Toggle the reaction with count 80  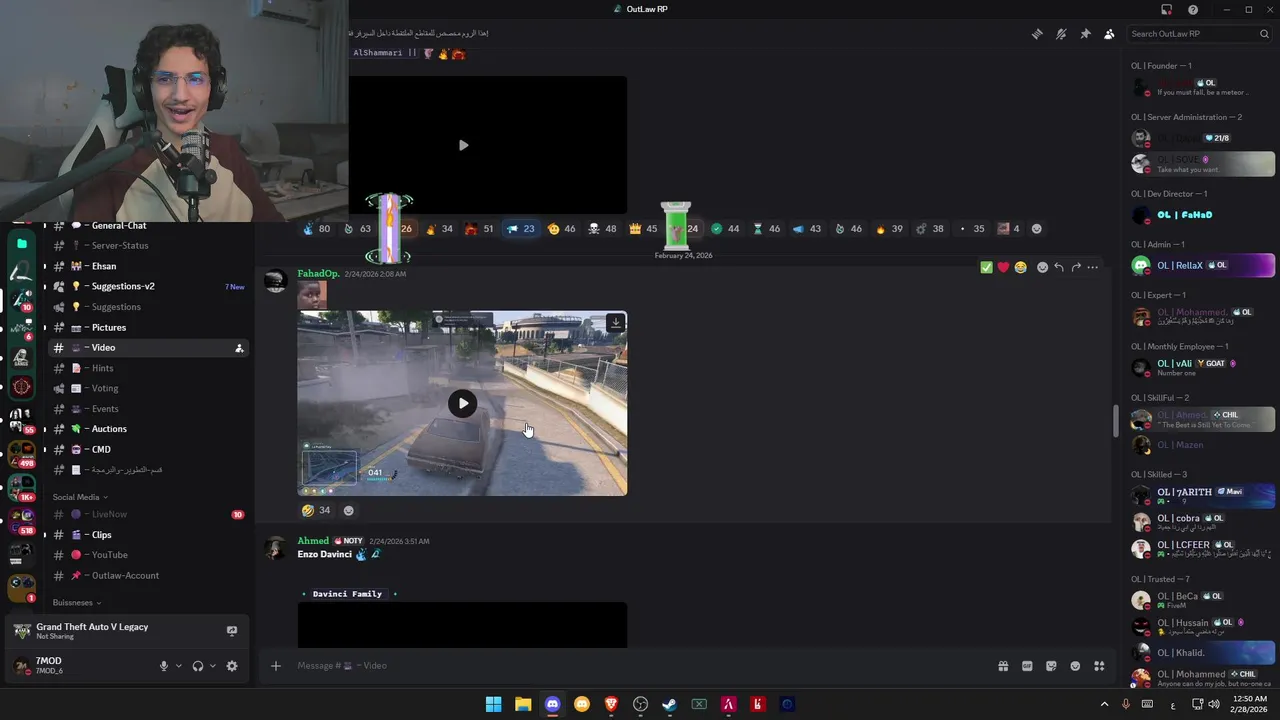[x=317, y=229]
